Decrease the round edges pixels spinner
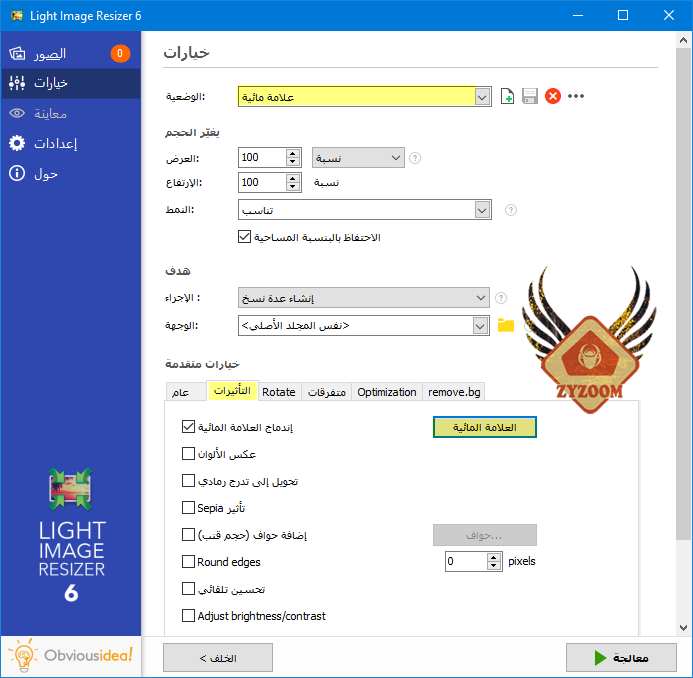This screenshot has height=678, width=693. click(x=494, y=566)
